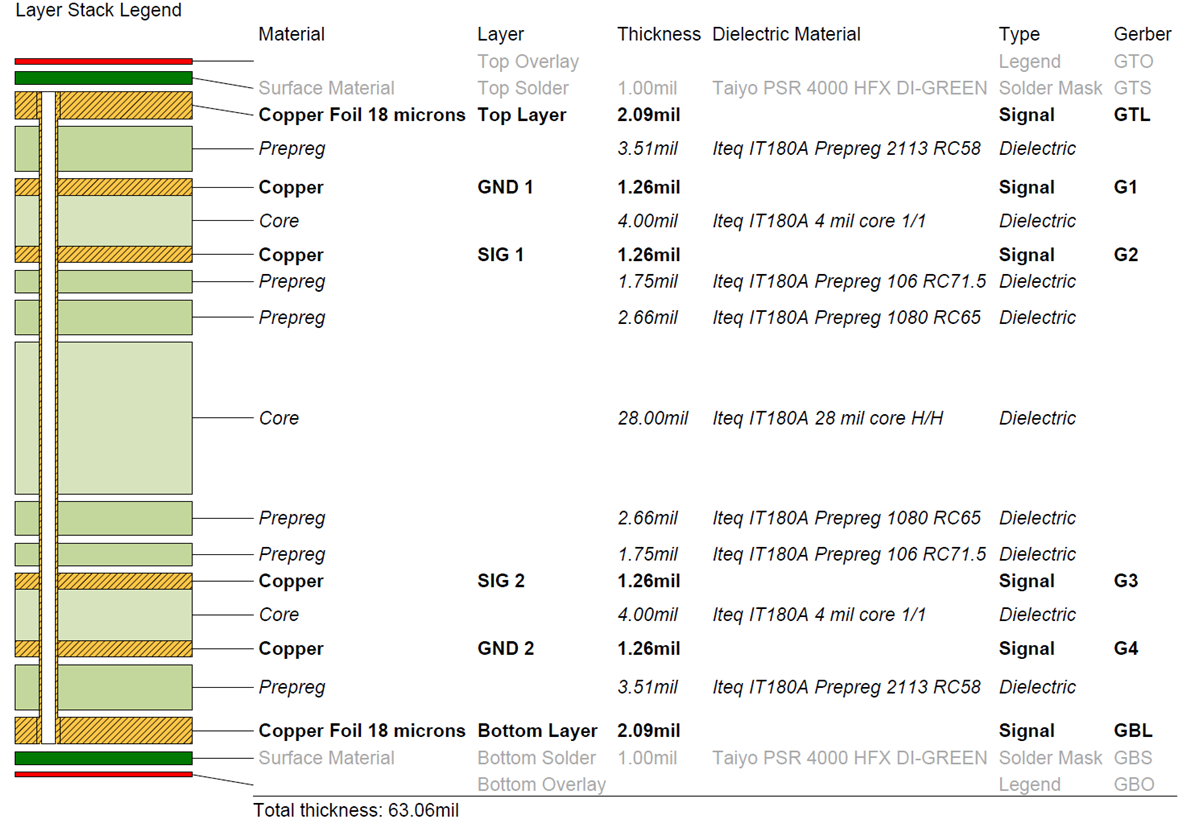Select the GND 2 layer name
This screenshot has width=1200, height=825.
(x=506, y=649)
